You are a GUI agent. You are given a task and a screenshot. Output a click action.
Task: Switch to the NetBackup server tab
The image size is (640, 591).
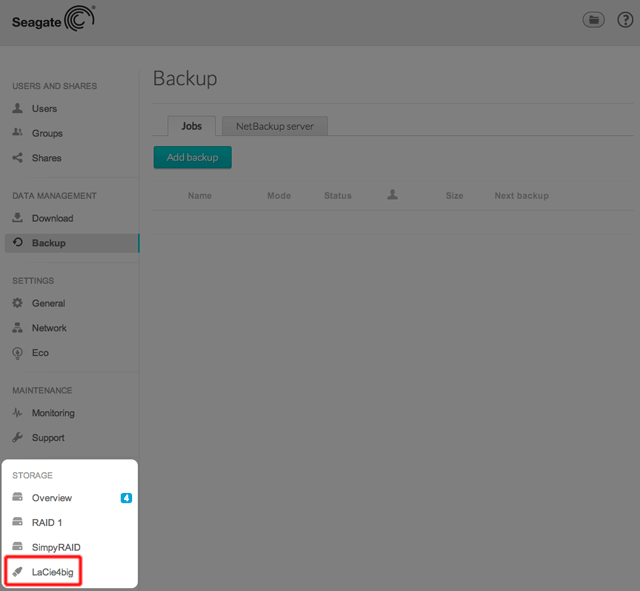275,126
